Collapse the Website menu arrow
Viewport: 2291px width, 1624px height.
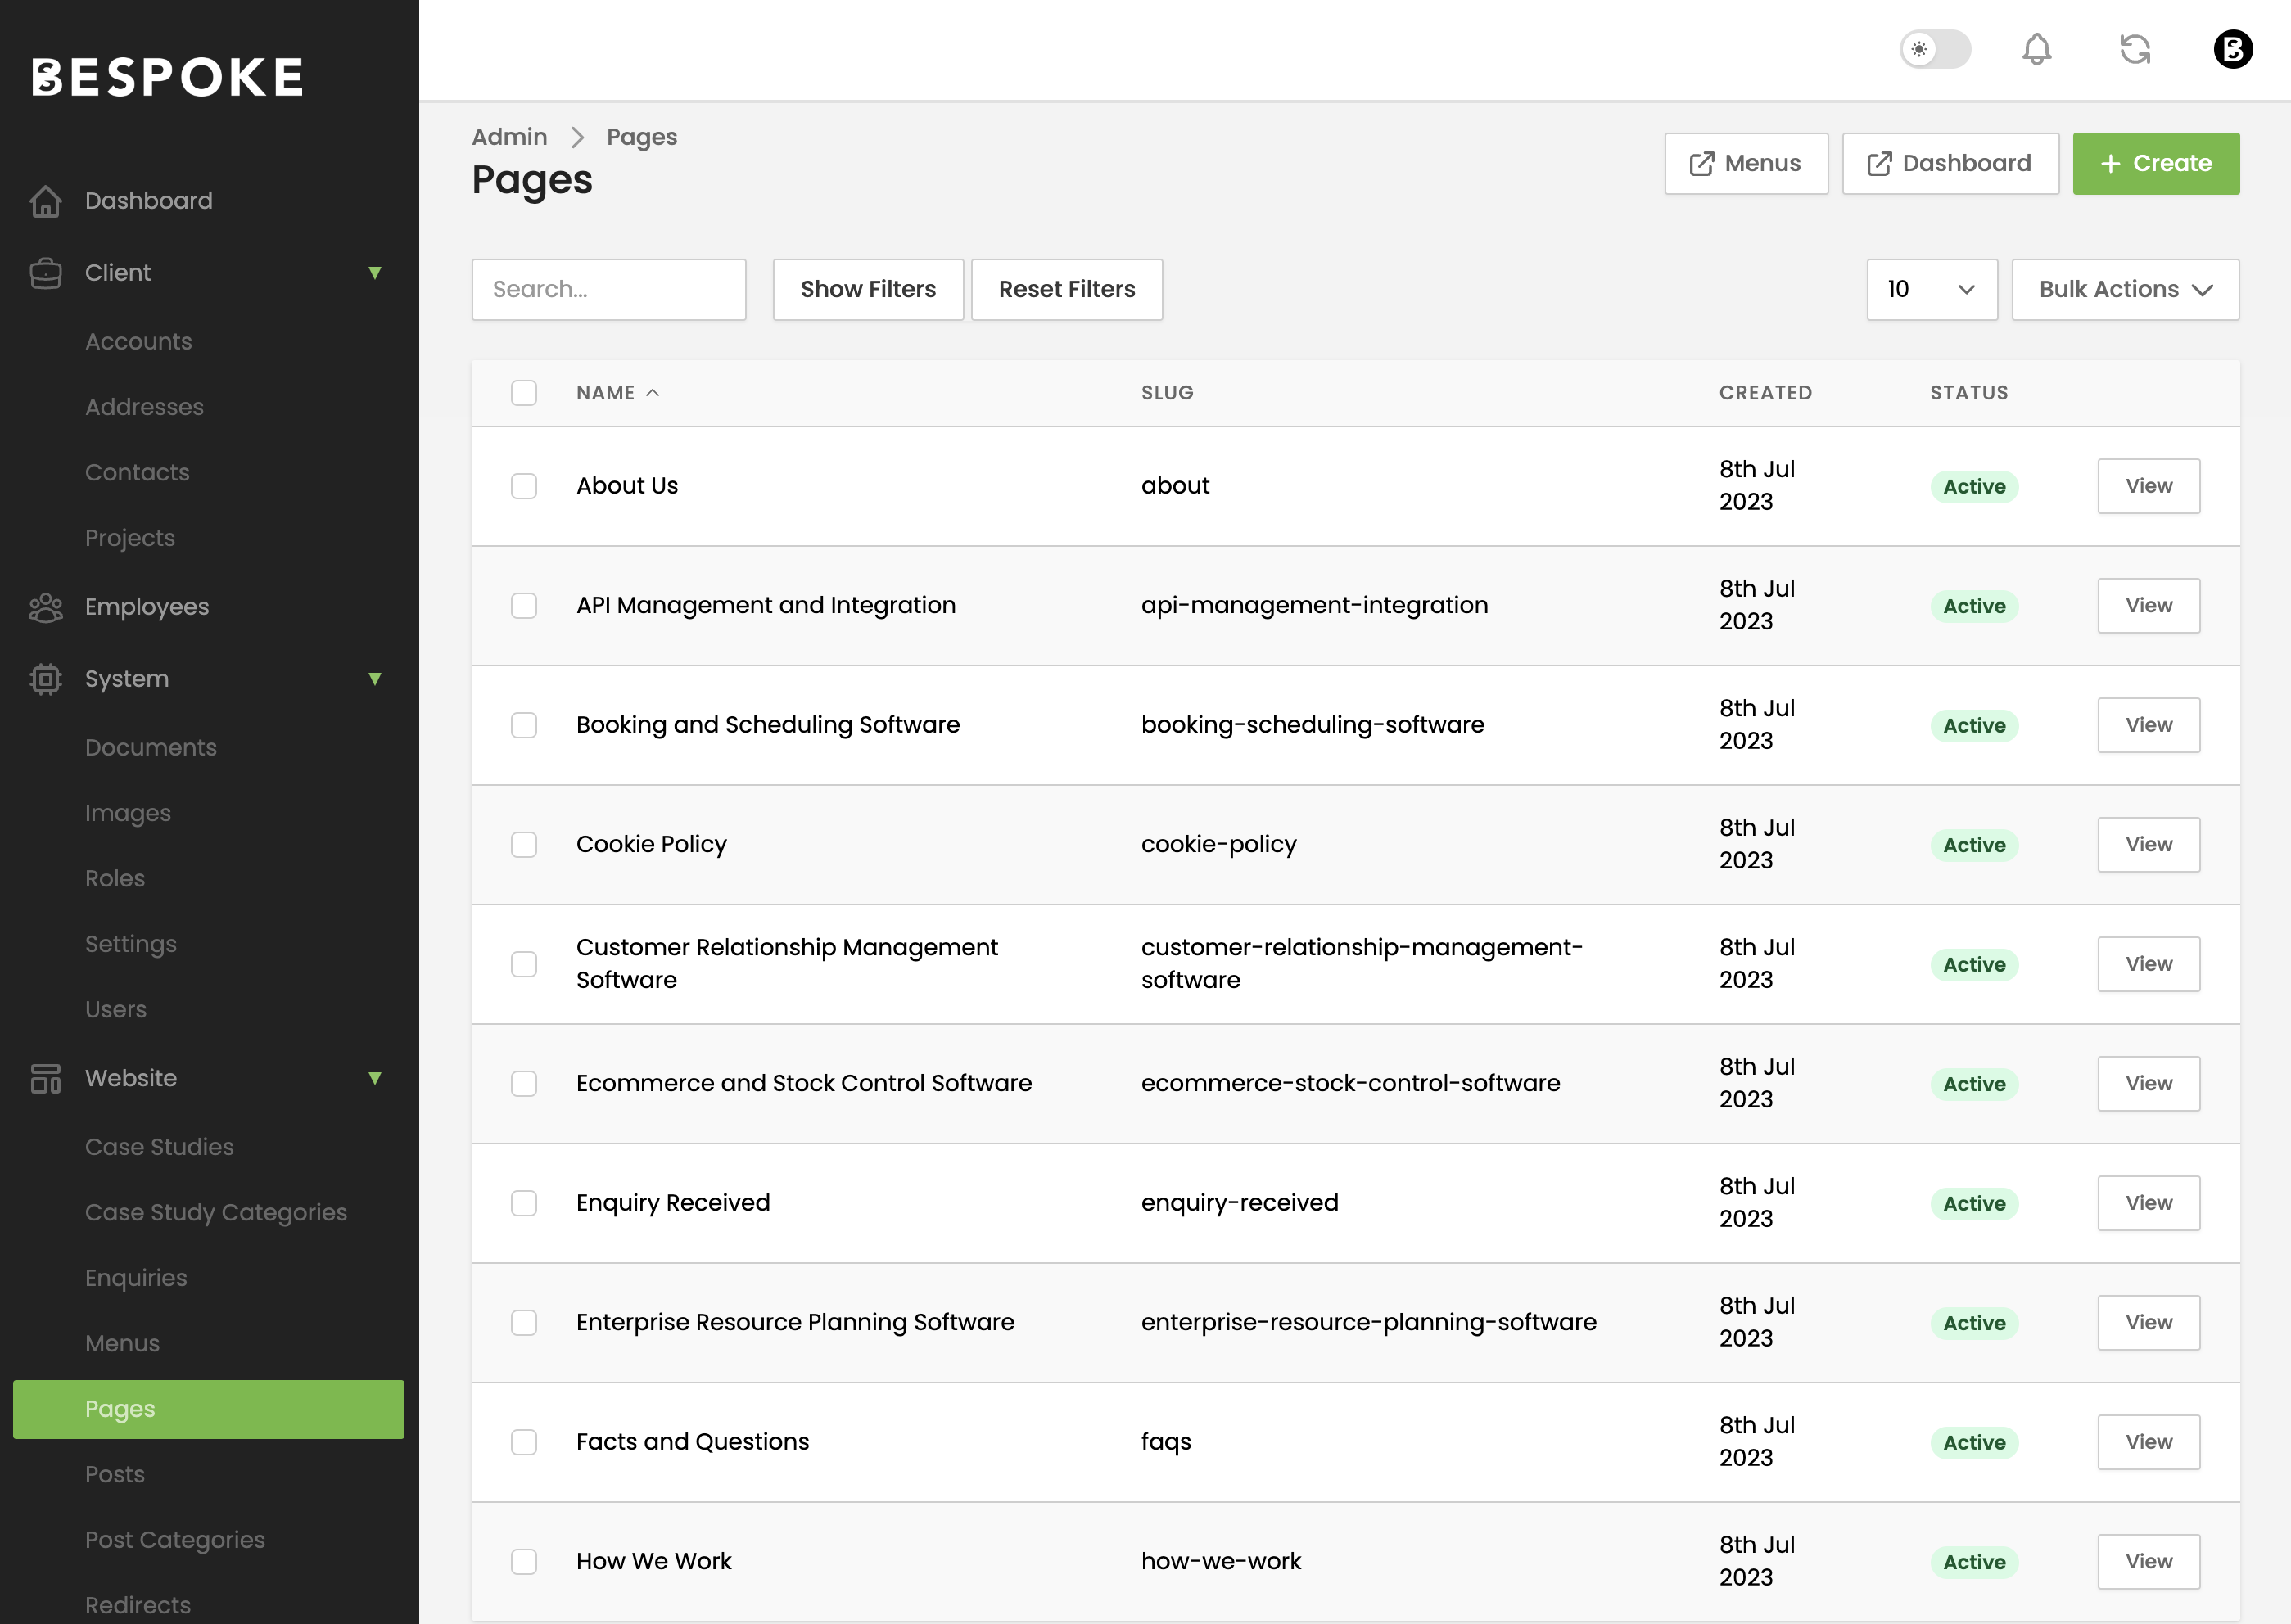tap(375, 1078)
